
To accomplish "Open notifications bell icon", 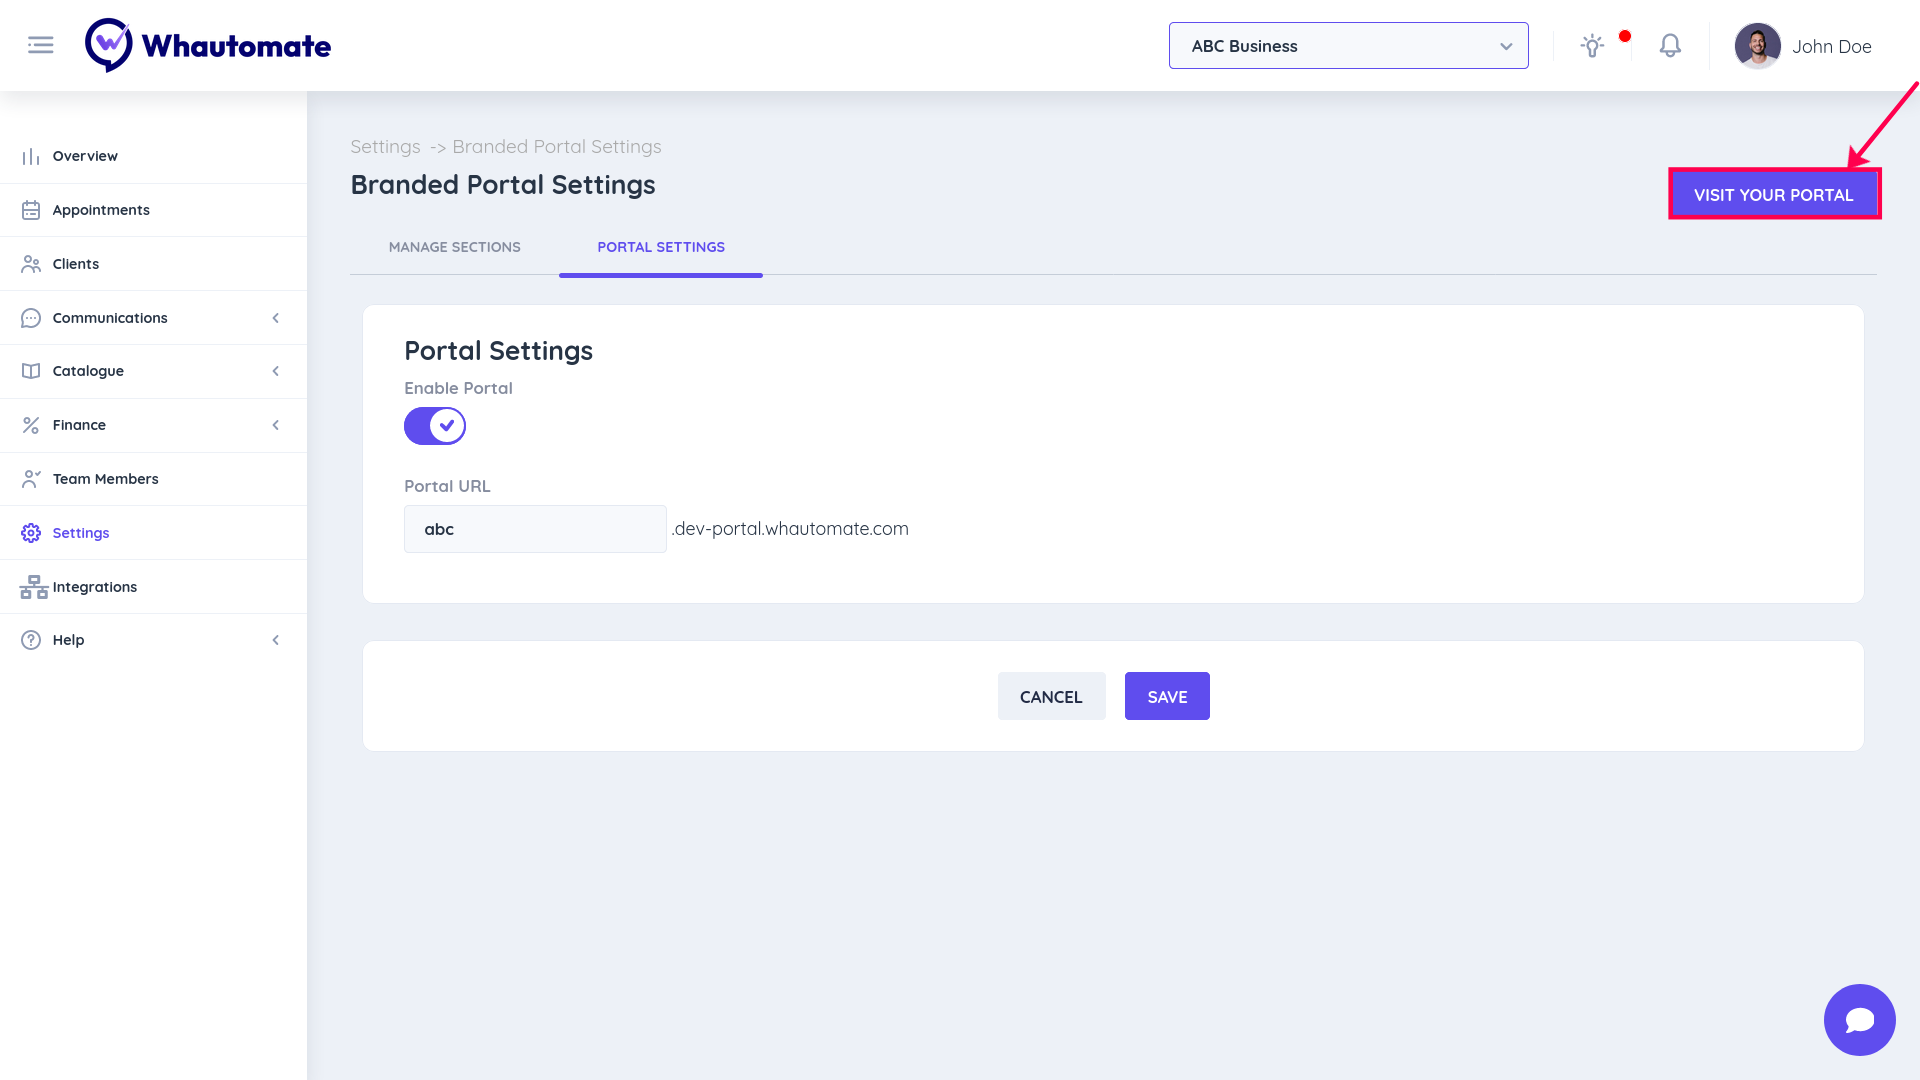I will click(1670, 46).
